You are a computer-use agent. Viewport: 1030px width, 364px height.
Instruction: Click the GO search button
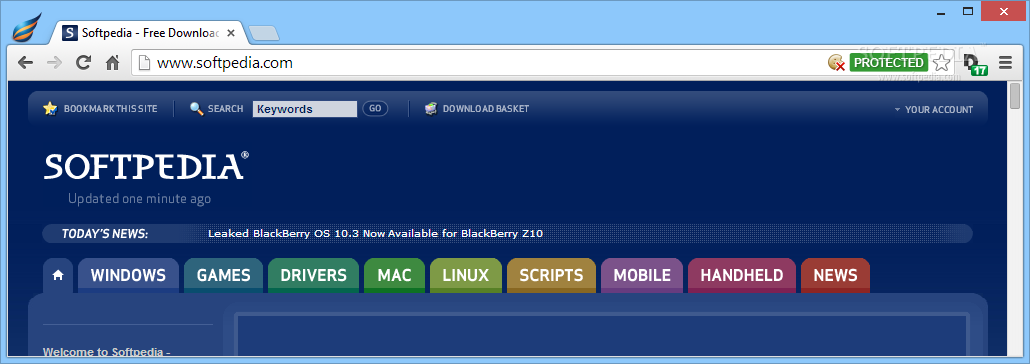[x=375, y=108]
